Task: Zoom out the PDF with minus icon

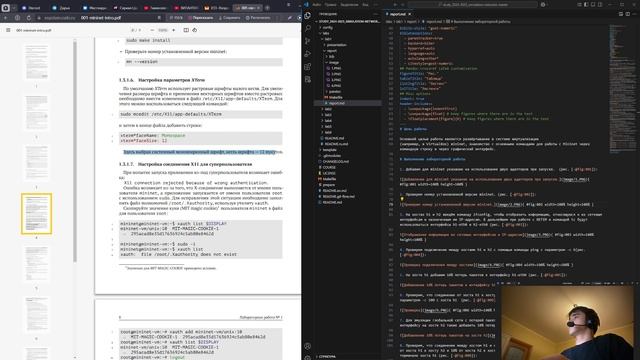Action: [x=152, y=30]
